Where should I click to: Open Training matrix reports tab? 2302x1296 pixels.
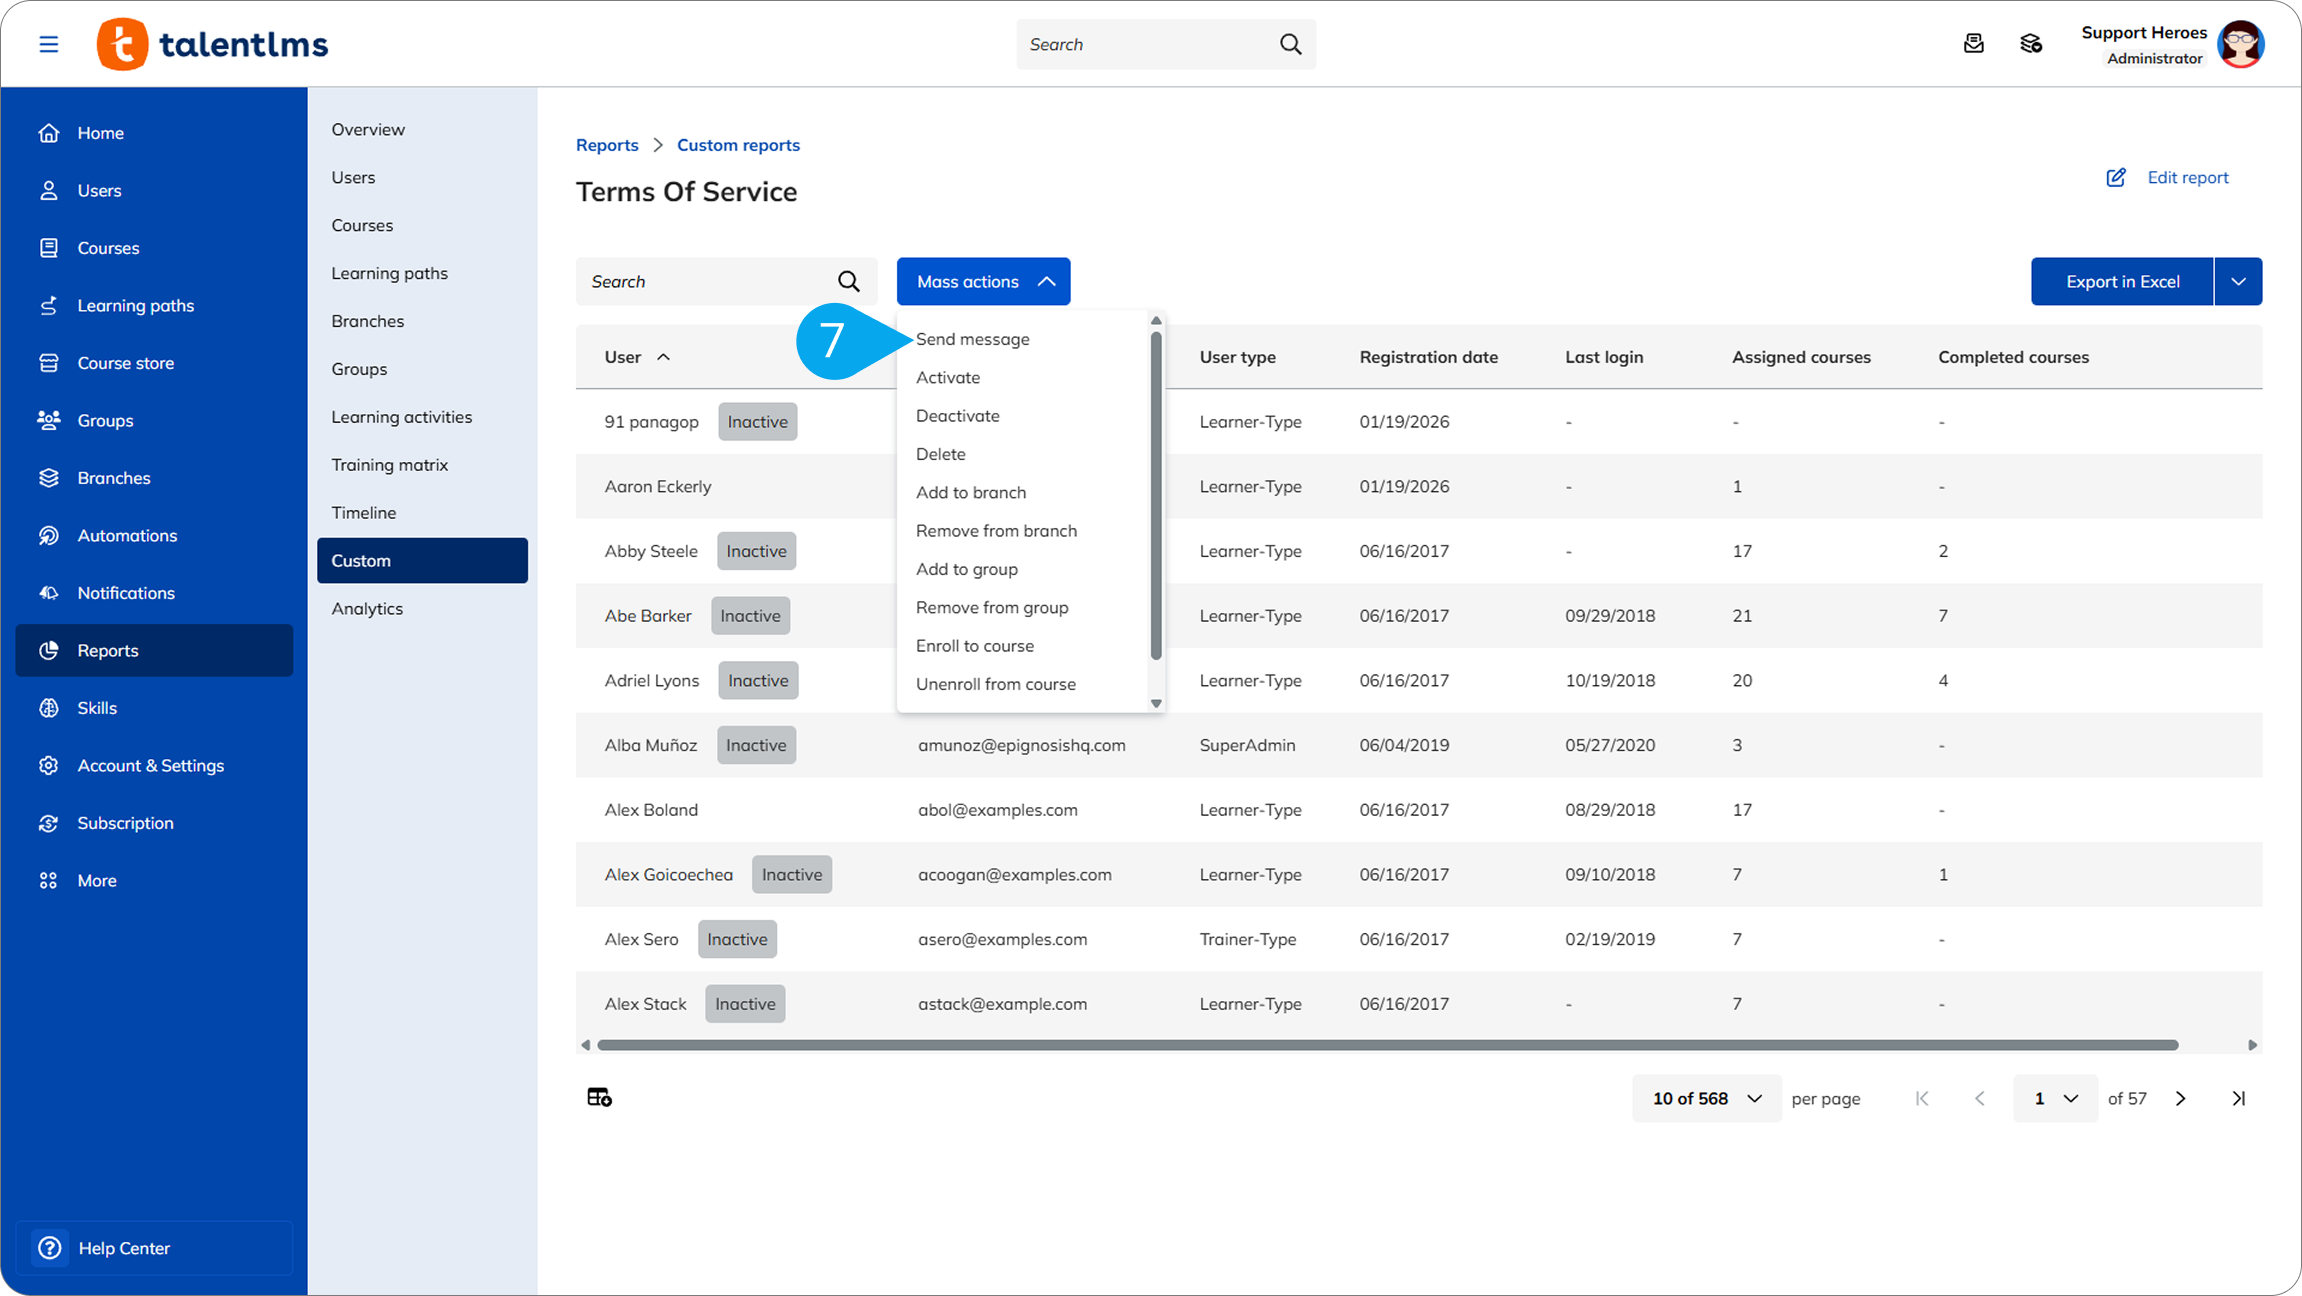[389, 465]
